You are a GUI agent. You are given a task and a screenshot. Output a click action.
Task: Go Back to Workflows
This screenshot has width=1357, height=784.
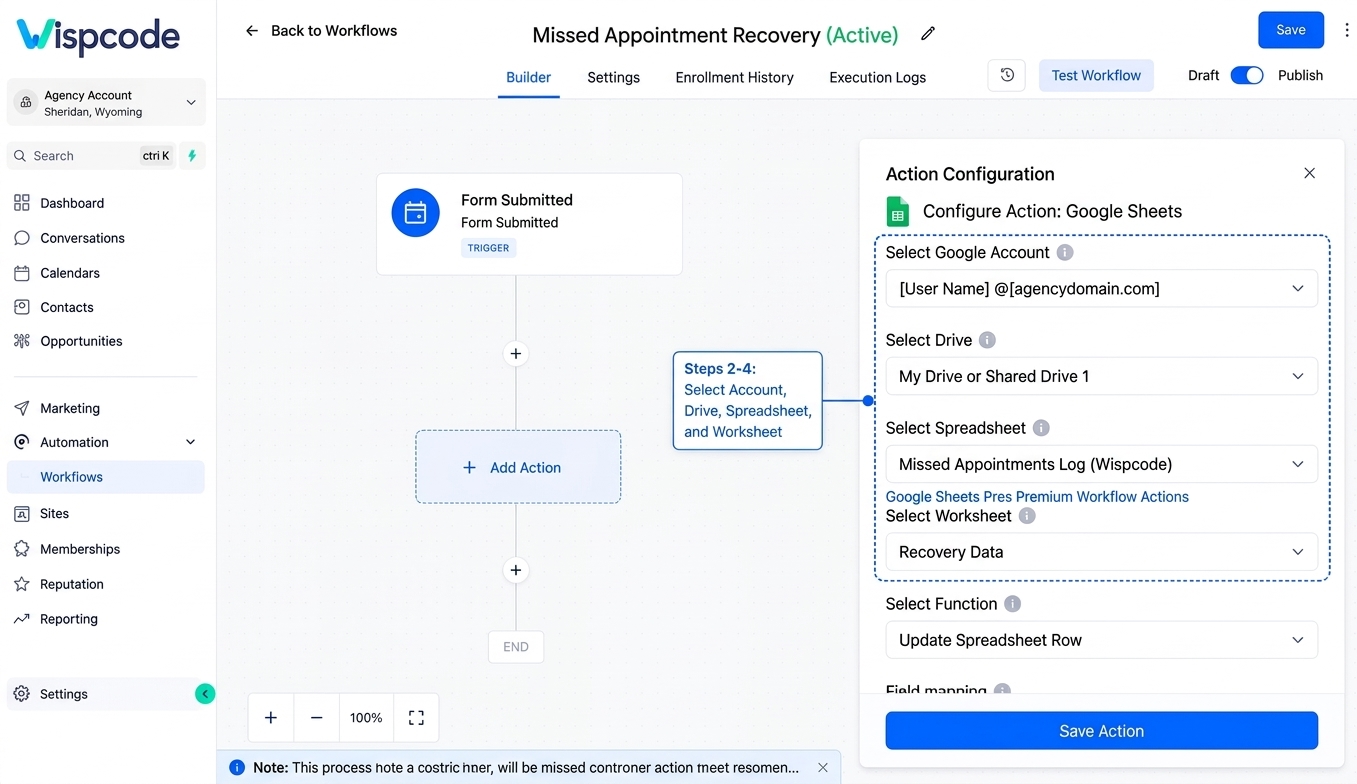pyautogui.click(x=320, y=31)
